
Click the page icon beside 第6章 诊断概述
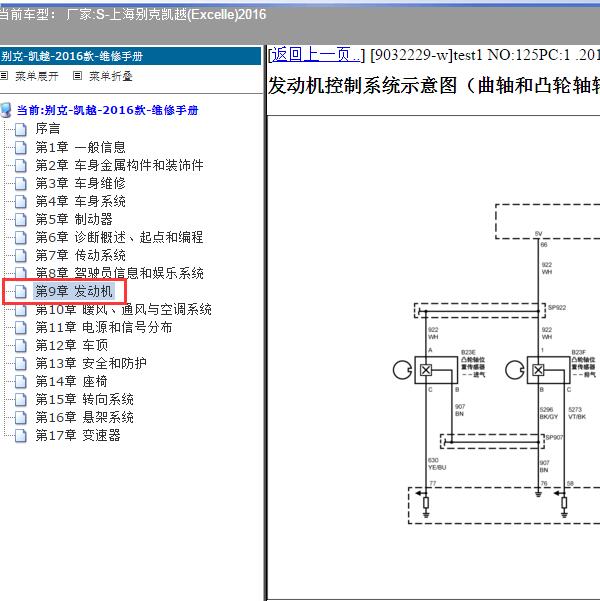click(21, 237)
